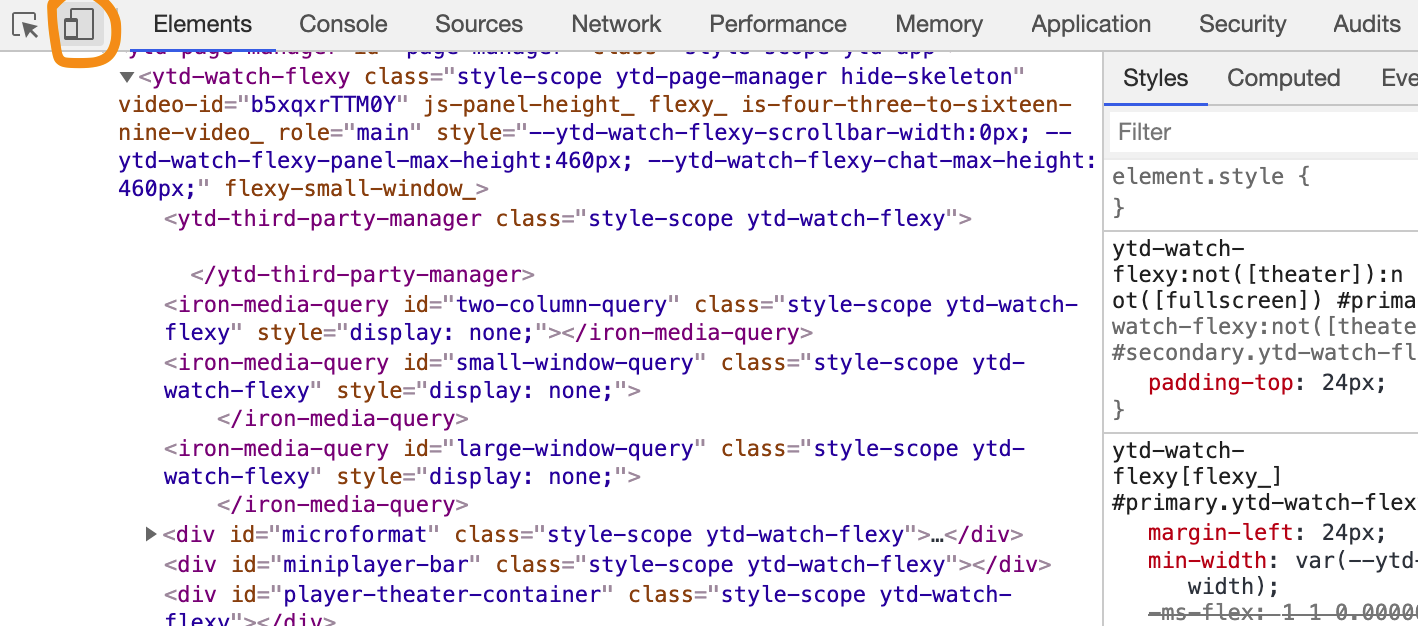Switch to the Application tab
Screen dimensions: 1418x626
(1091, 24)
